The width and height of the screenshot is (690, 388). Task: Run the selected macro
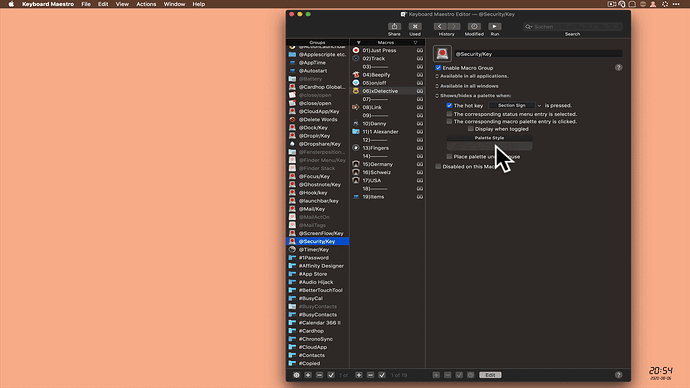495,26
